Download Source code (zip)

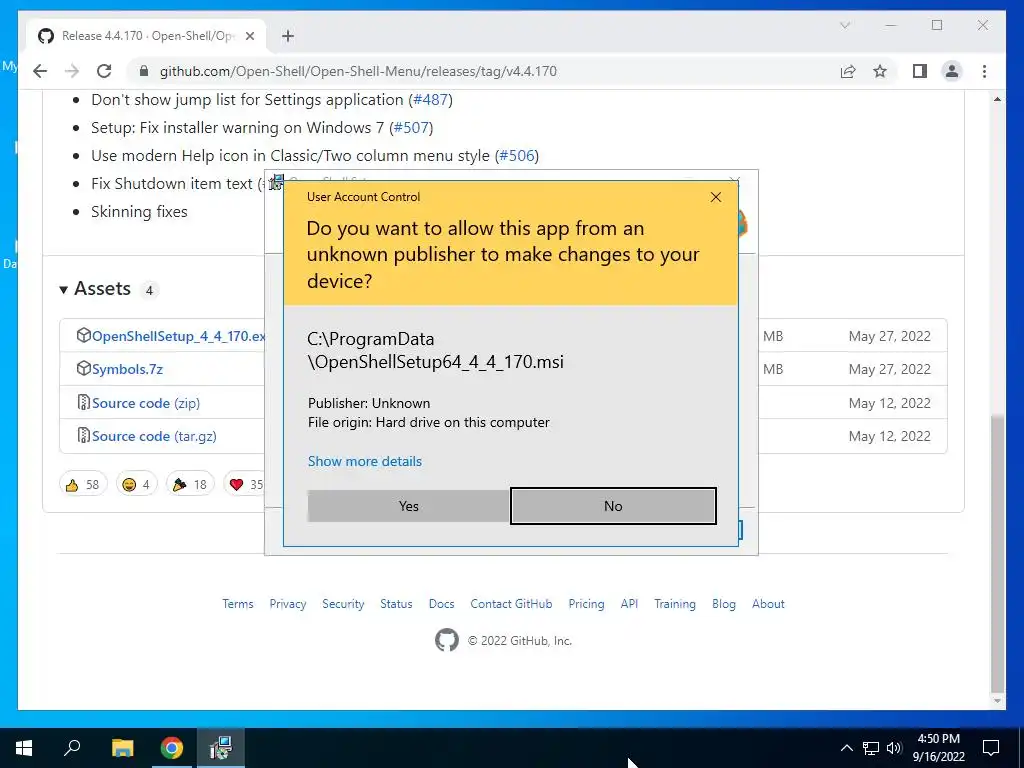146,403
